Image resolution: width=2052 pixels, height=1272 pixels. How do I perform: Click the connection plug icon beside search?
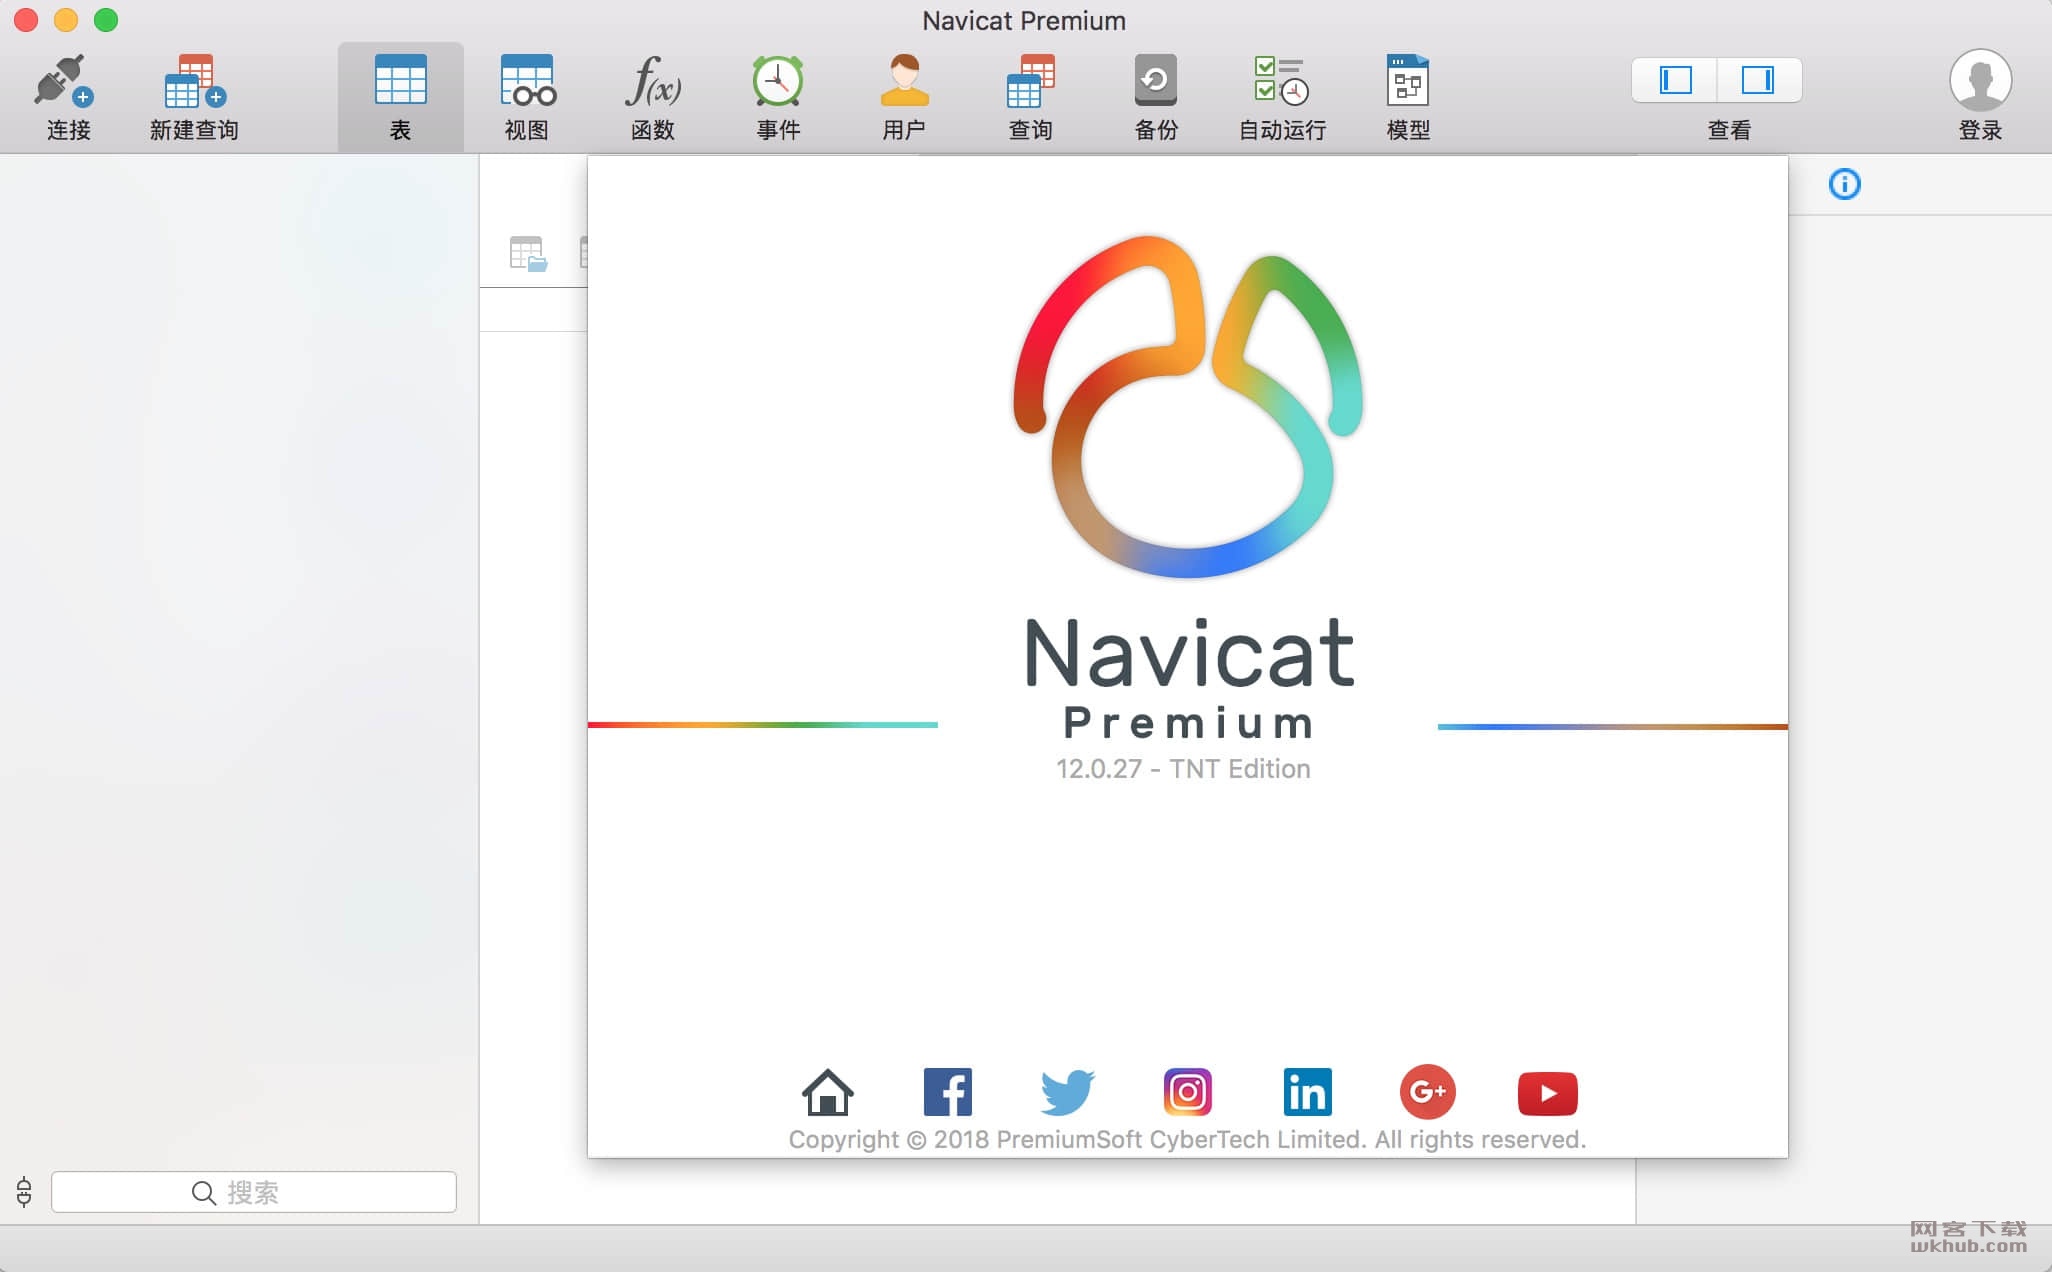pos(24,1192)
